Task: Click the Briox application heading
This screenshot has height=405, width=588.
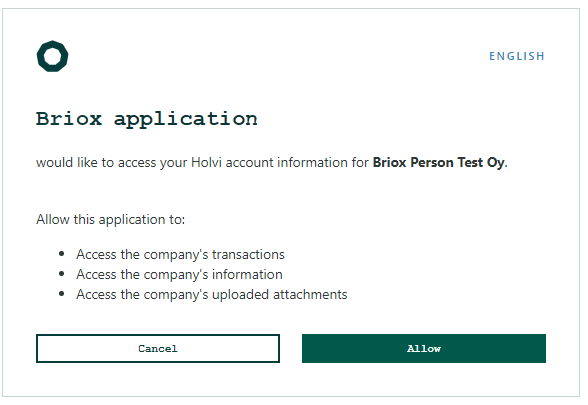Action: [147, 119]
